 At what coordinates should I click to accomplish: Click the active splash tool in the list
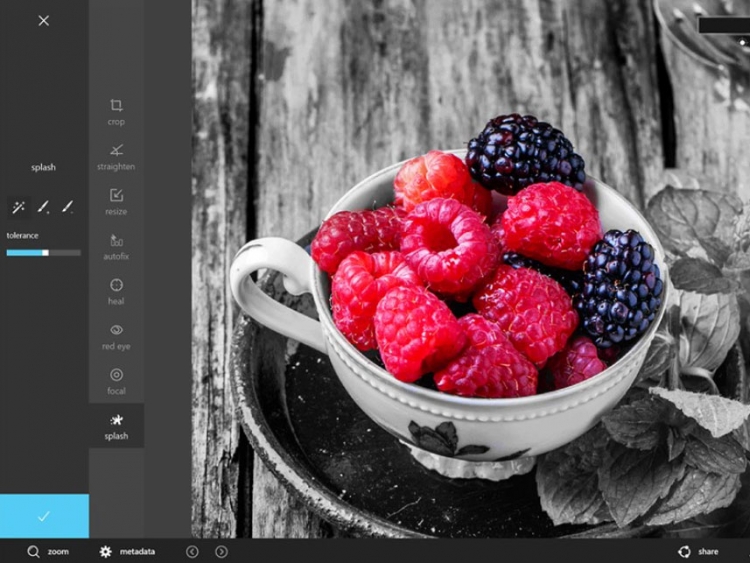116,426
